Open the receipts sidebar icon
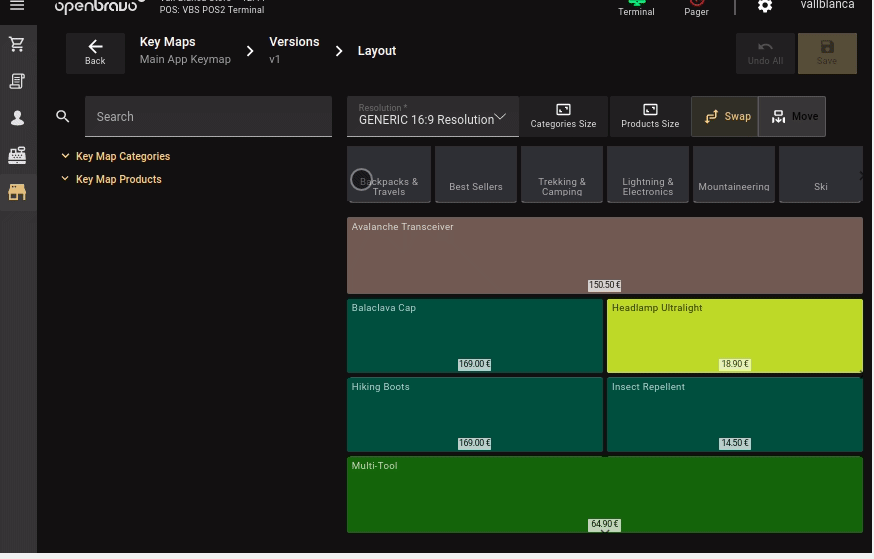 [x=17, y=81]
